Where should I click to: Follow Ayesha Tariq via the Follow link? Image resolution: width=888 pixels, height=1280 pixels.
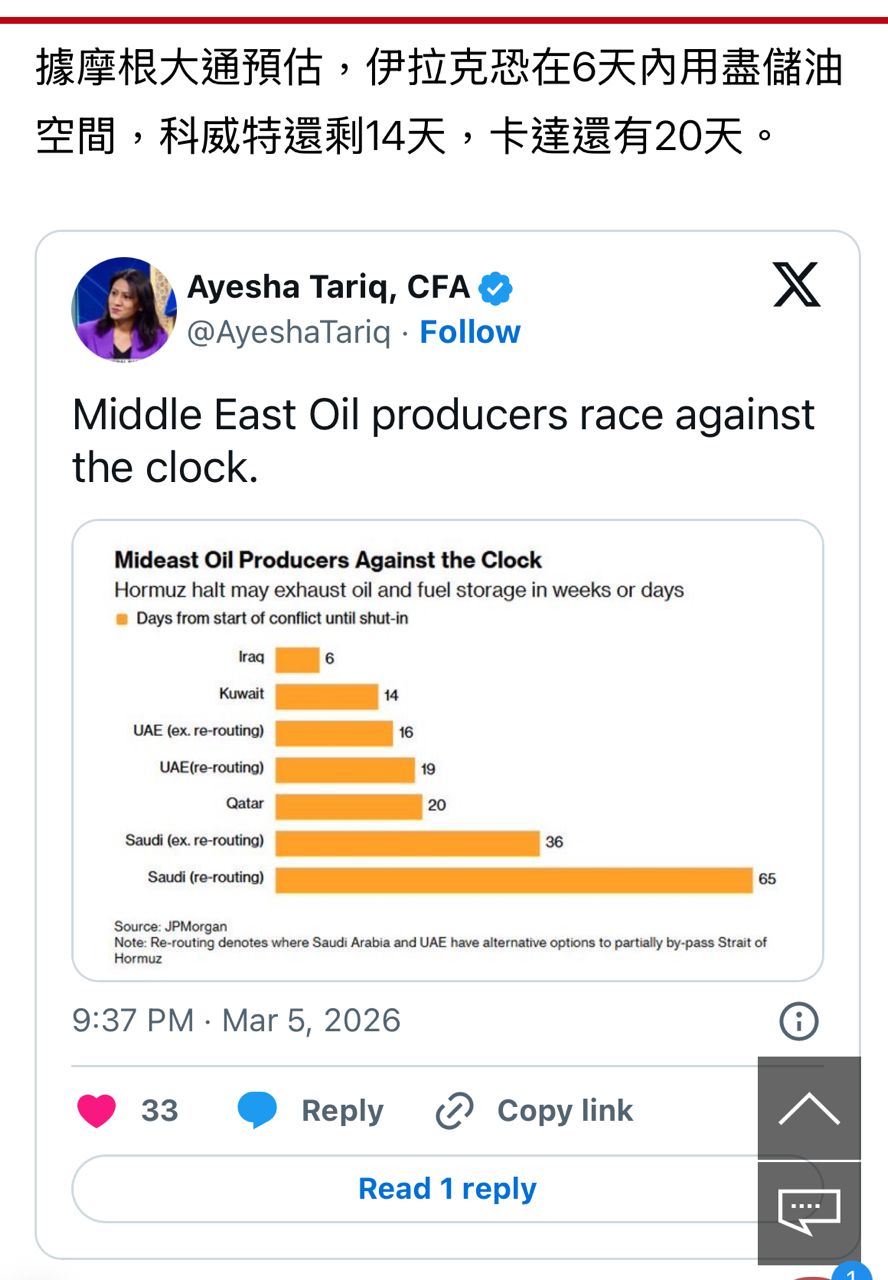pos(470,332)
